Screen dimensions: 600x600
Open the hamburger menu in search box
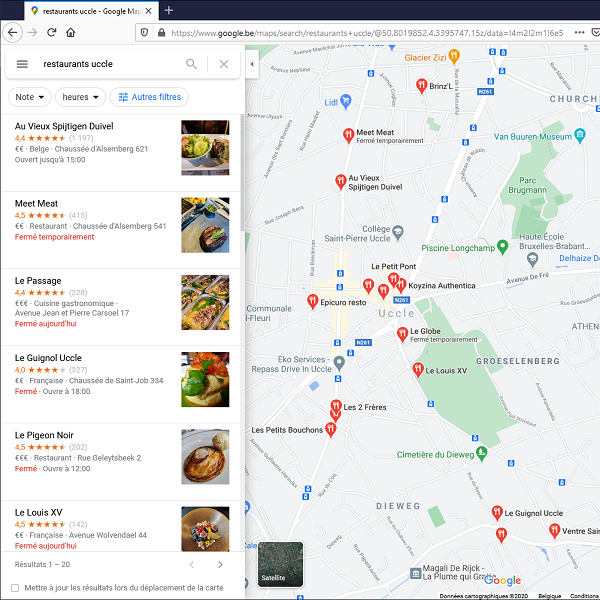coord(22,64)
